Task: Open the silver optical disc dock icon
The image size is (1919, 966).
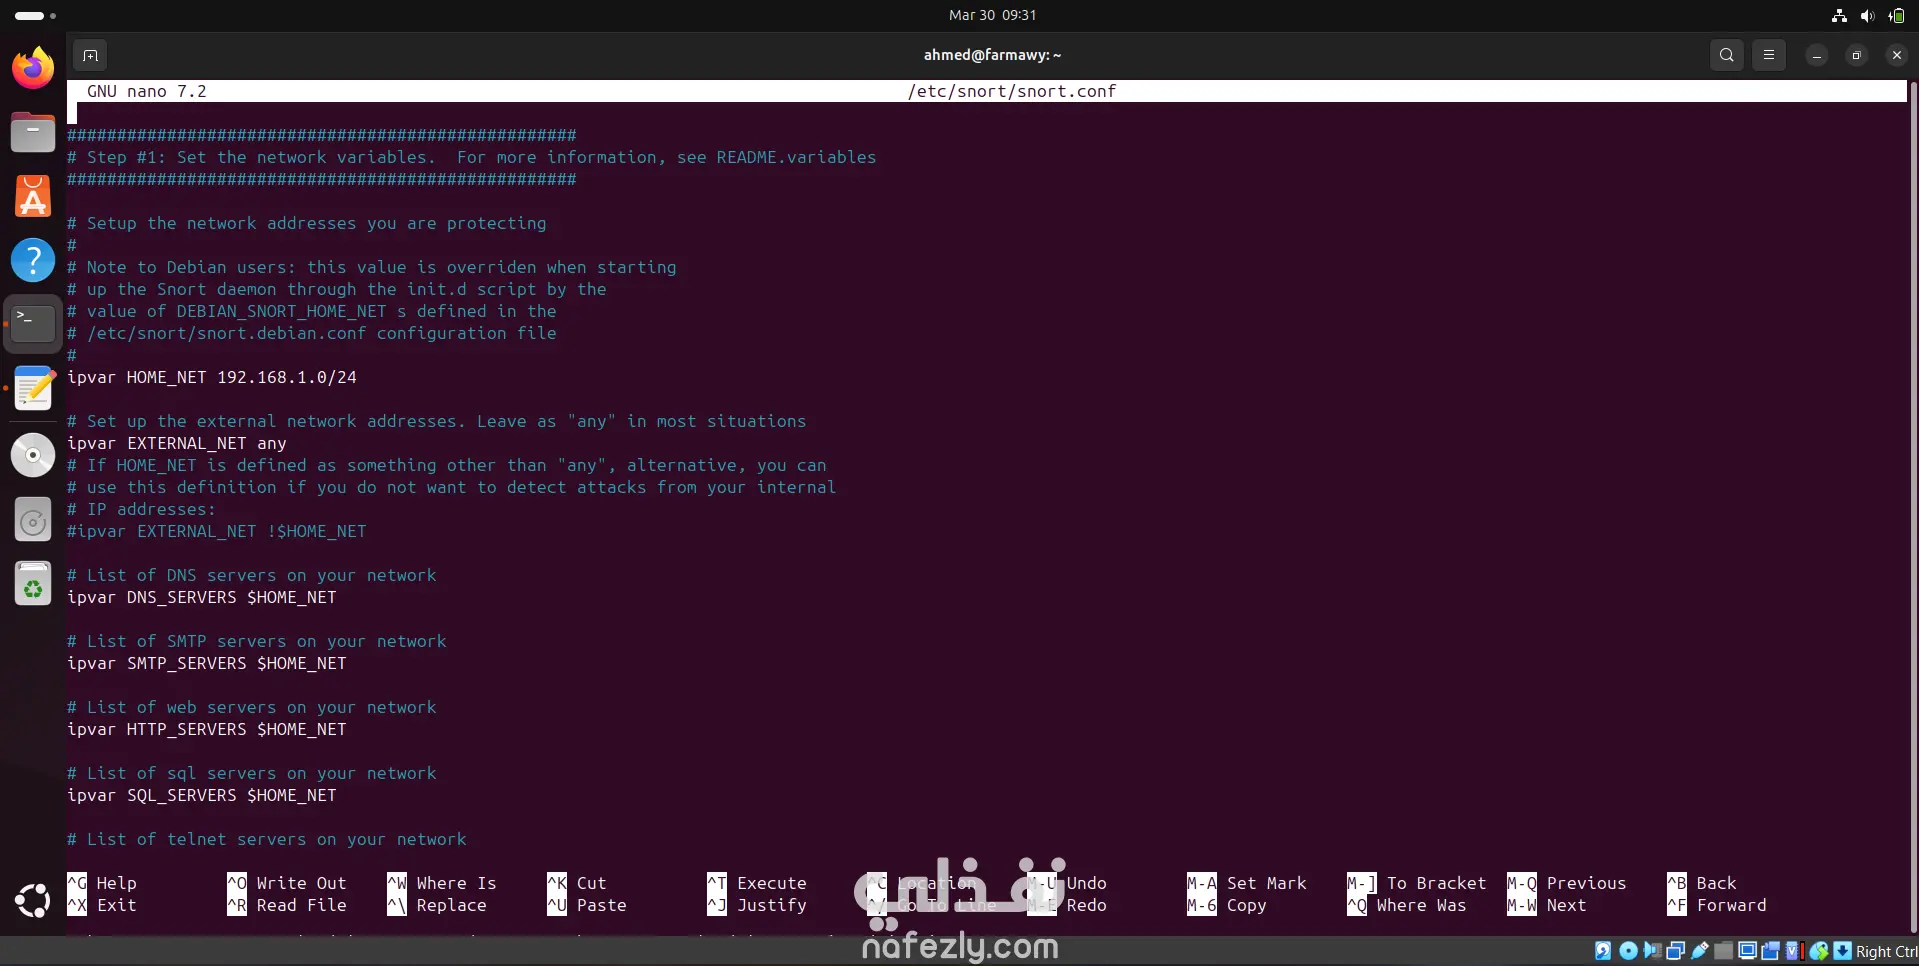Action: coord(33,456)
